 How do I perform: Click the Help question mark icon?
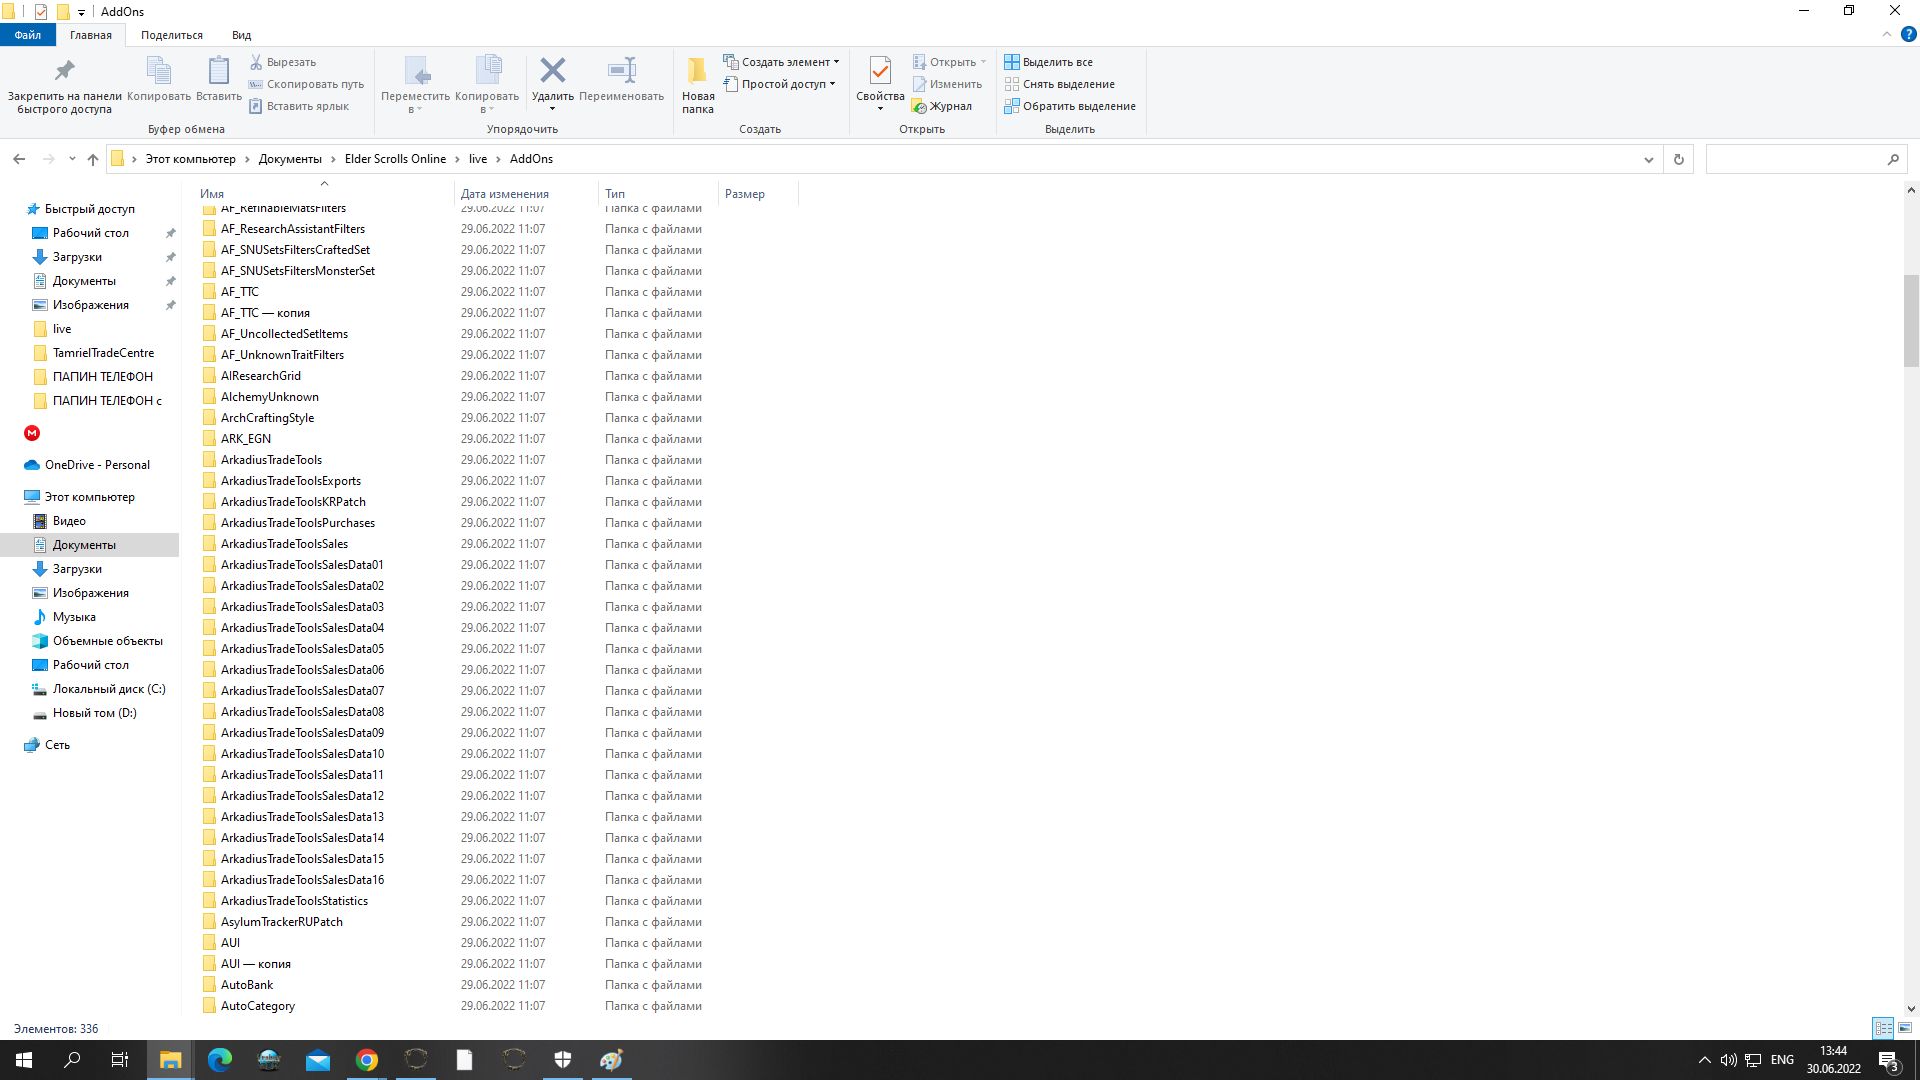point(1908,34)
